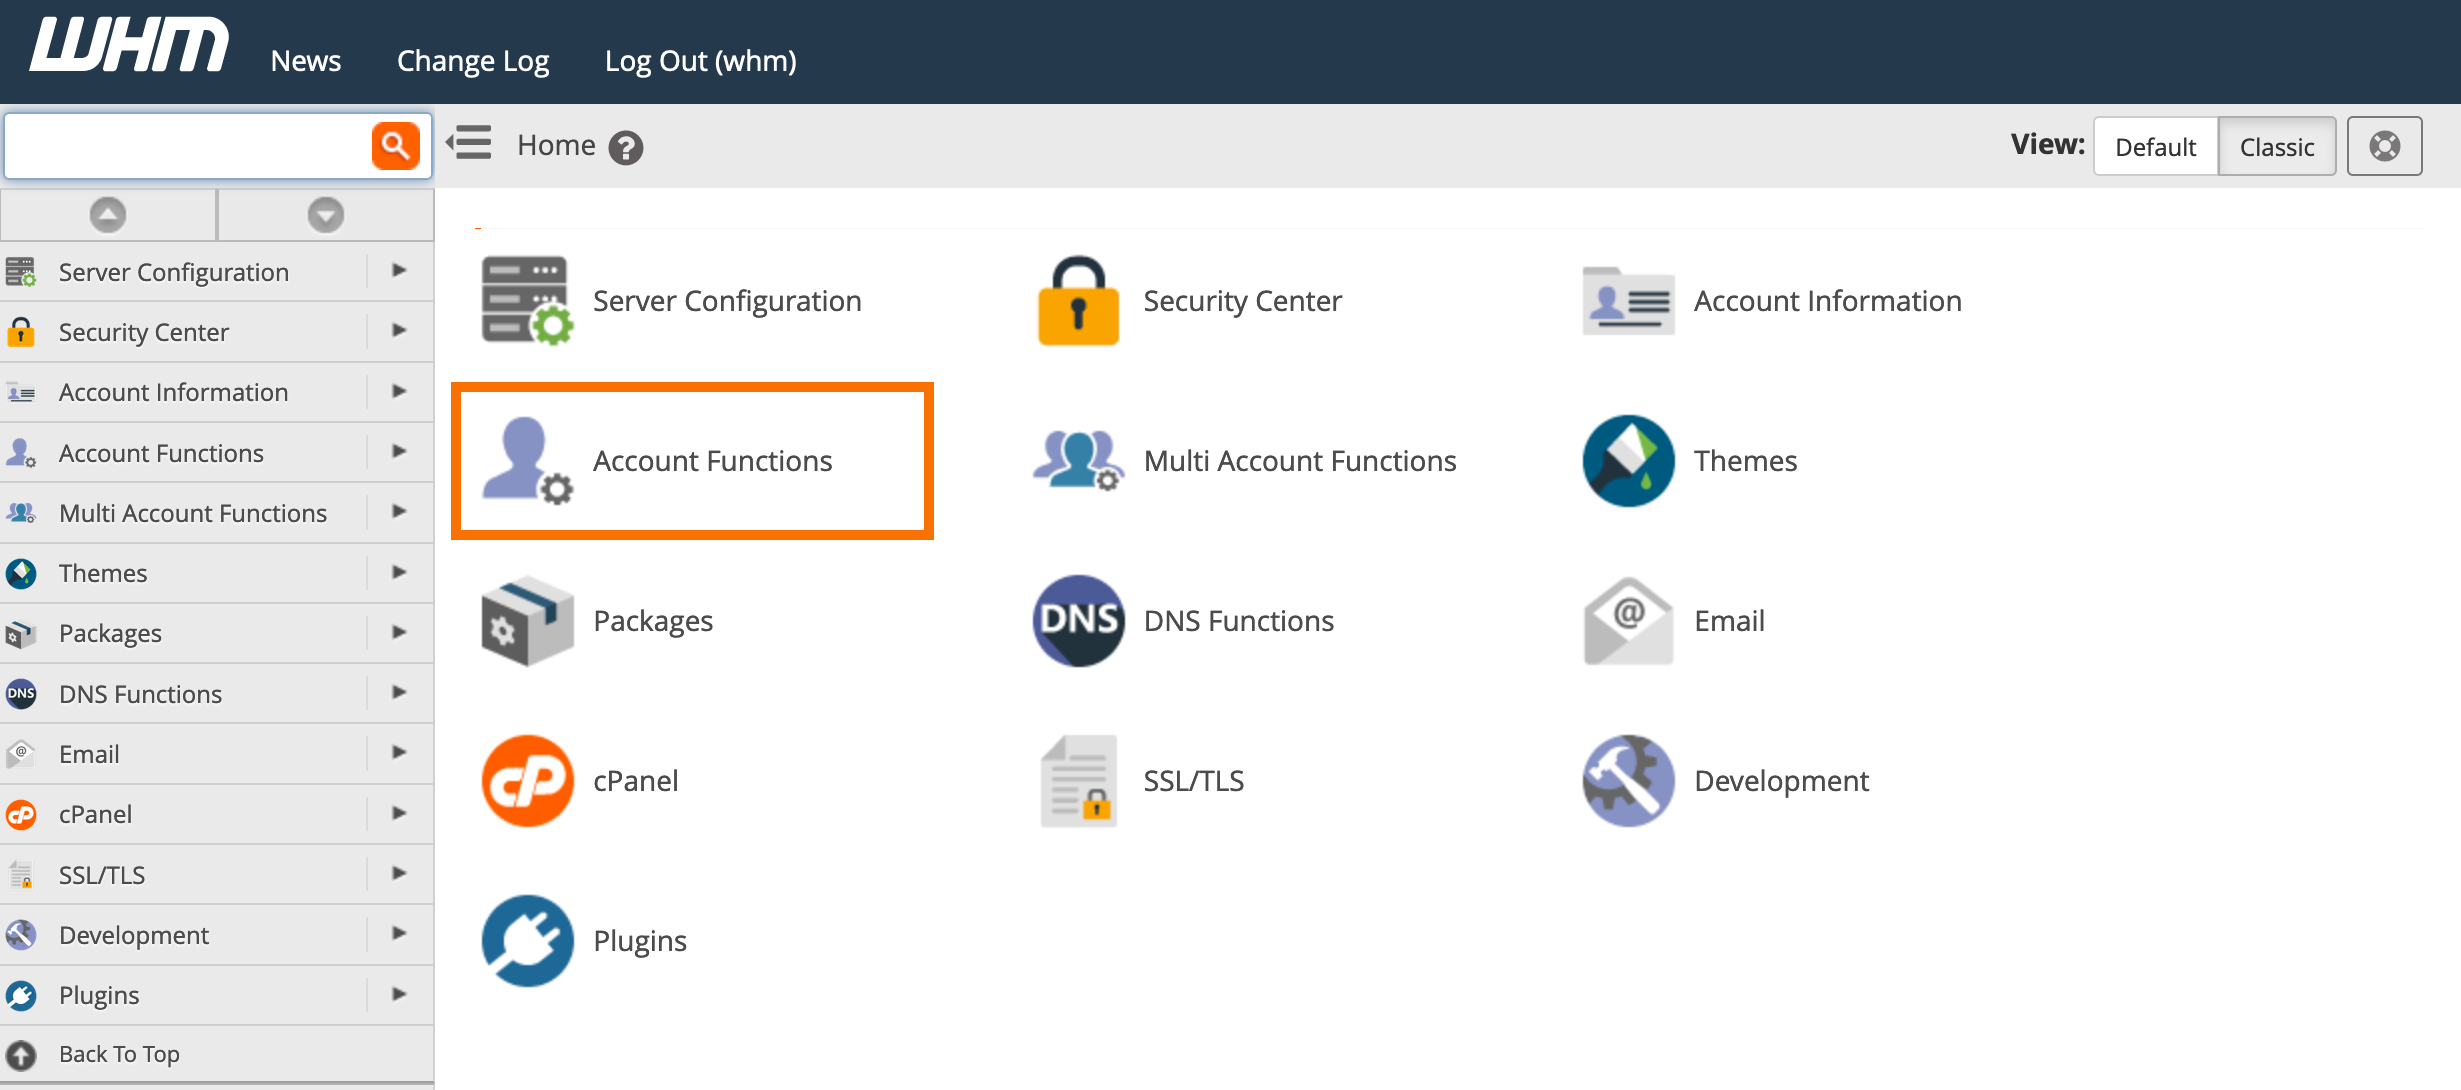Open Email in the sidebar

tap(89, 754)
